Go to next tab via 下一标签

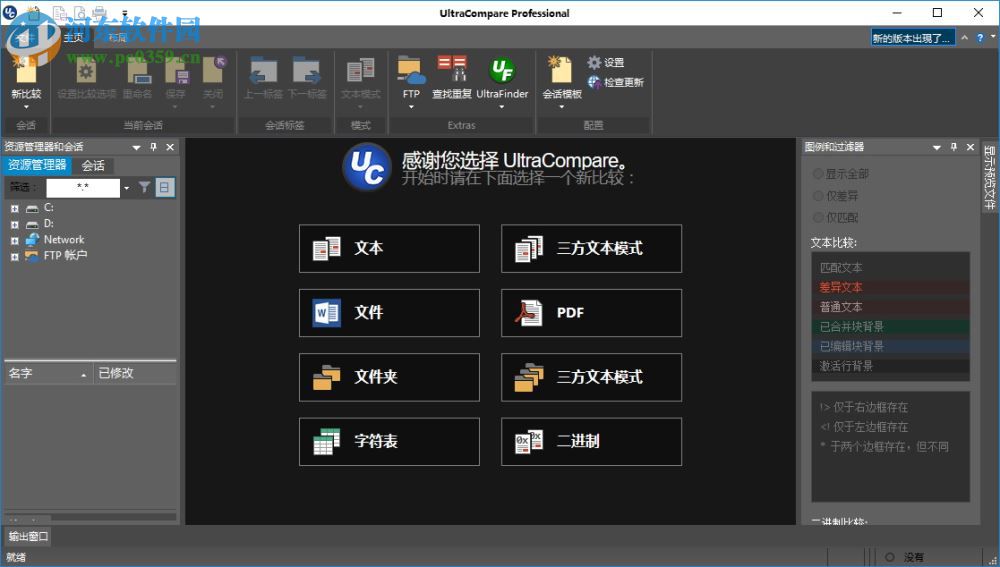307,71
